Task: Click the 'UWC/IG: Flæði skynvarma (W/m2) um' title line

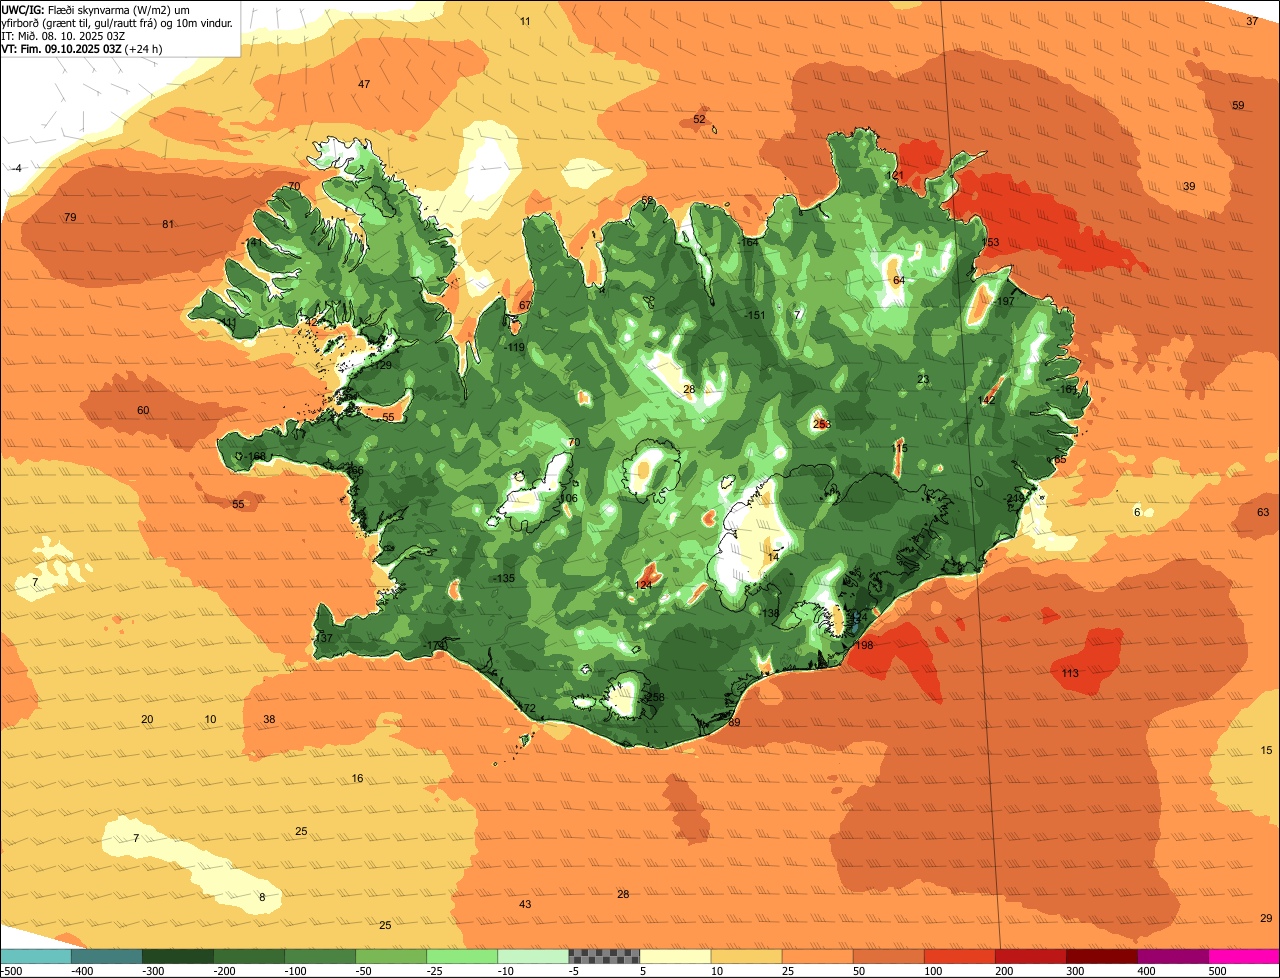Action: coord(96,8)
